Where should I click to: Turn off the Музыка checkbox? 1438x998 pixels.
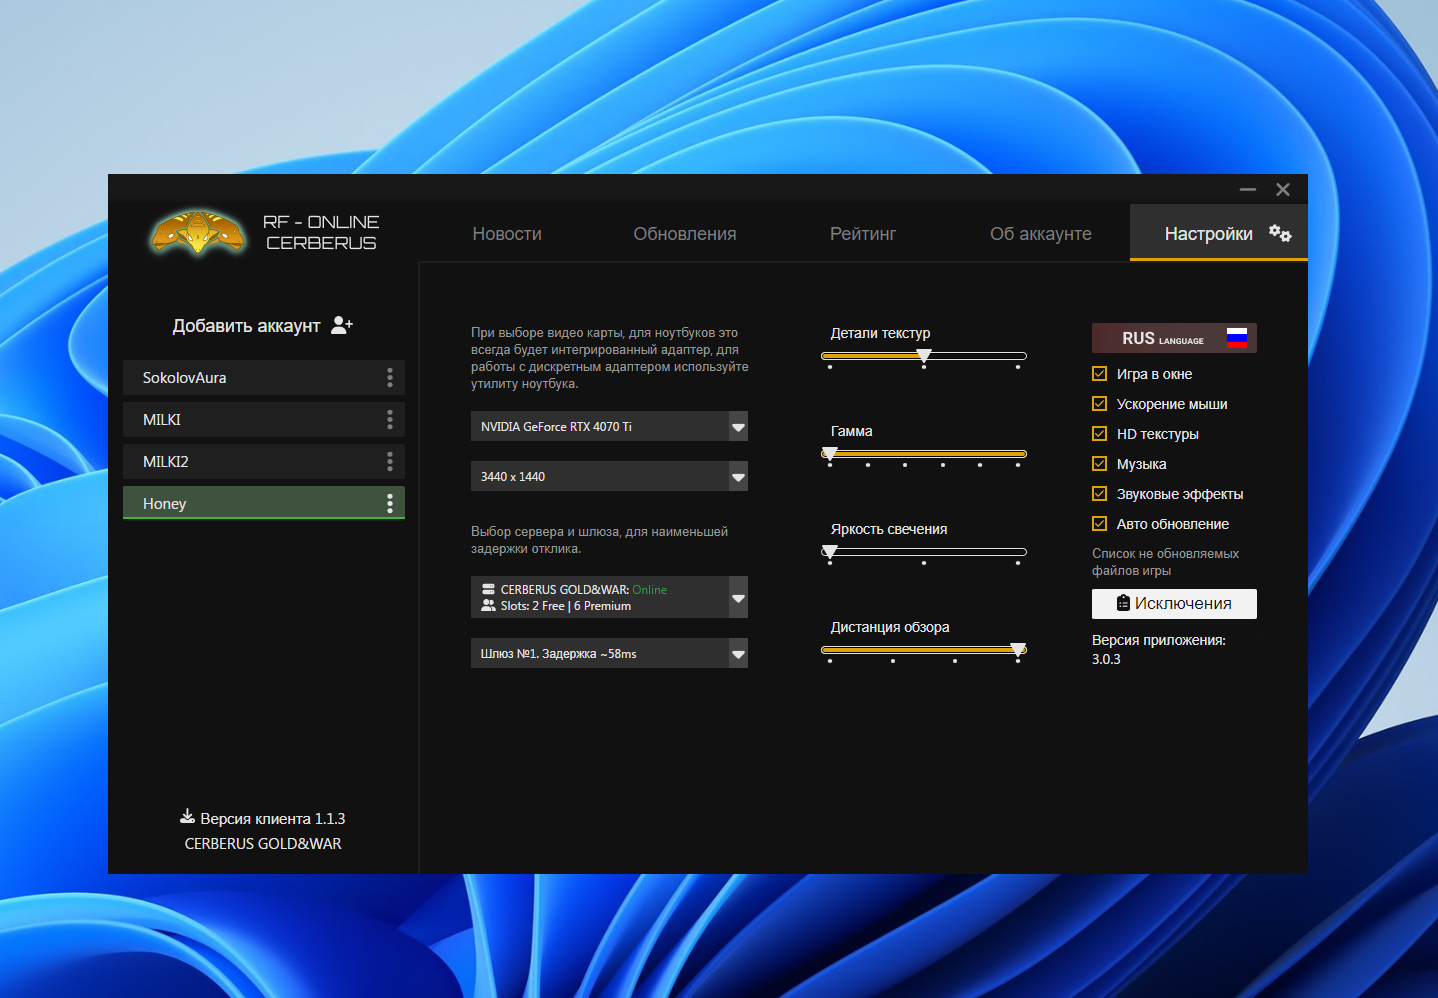1100,464
